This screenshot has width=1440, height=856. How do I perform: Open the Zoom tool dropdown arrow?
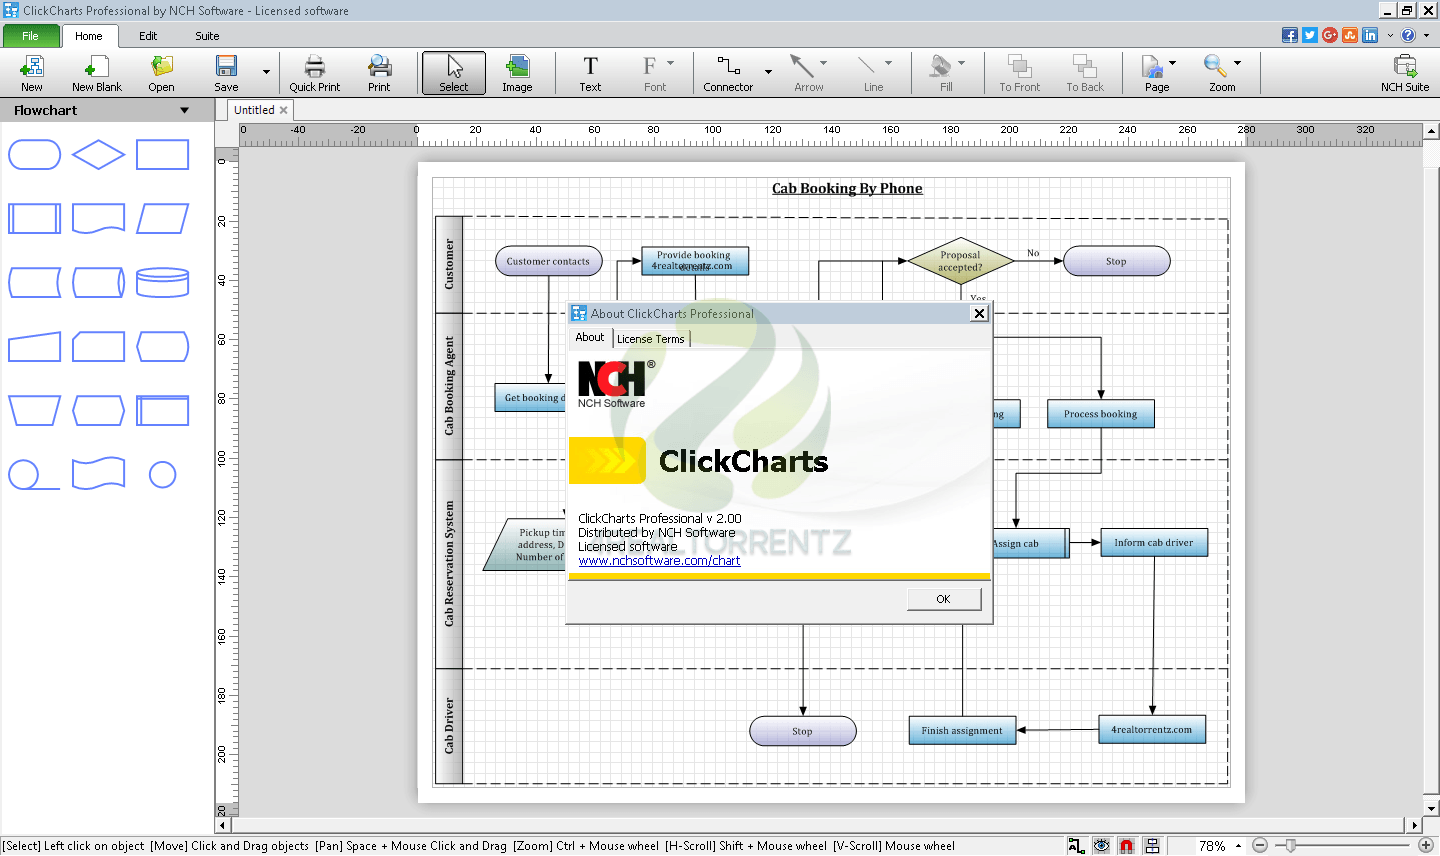[1238, 63]
